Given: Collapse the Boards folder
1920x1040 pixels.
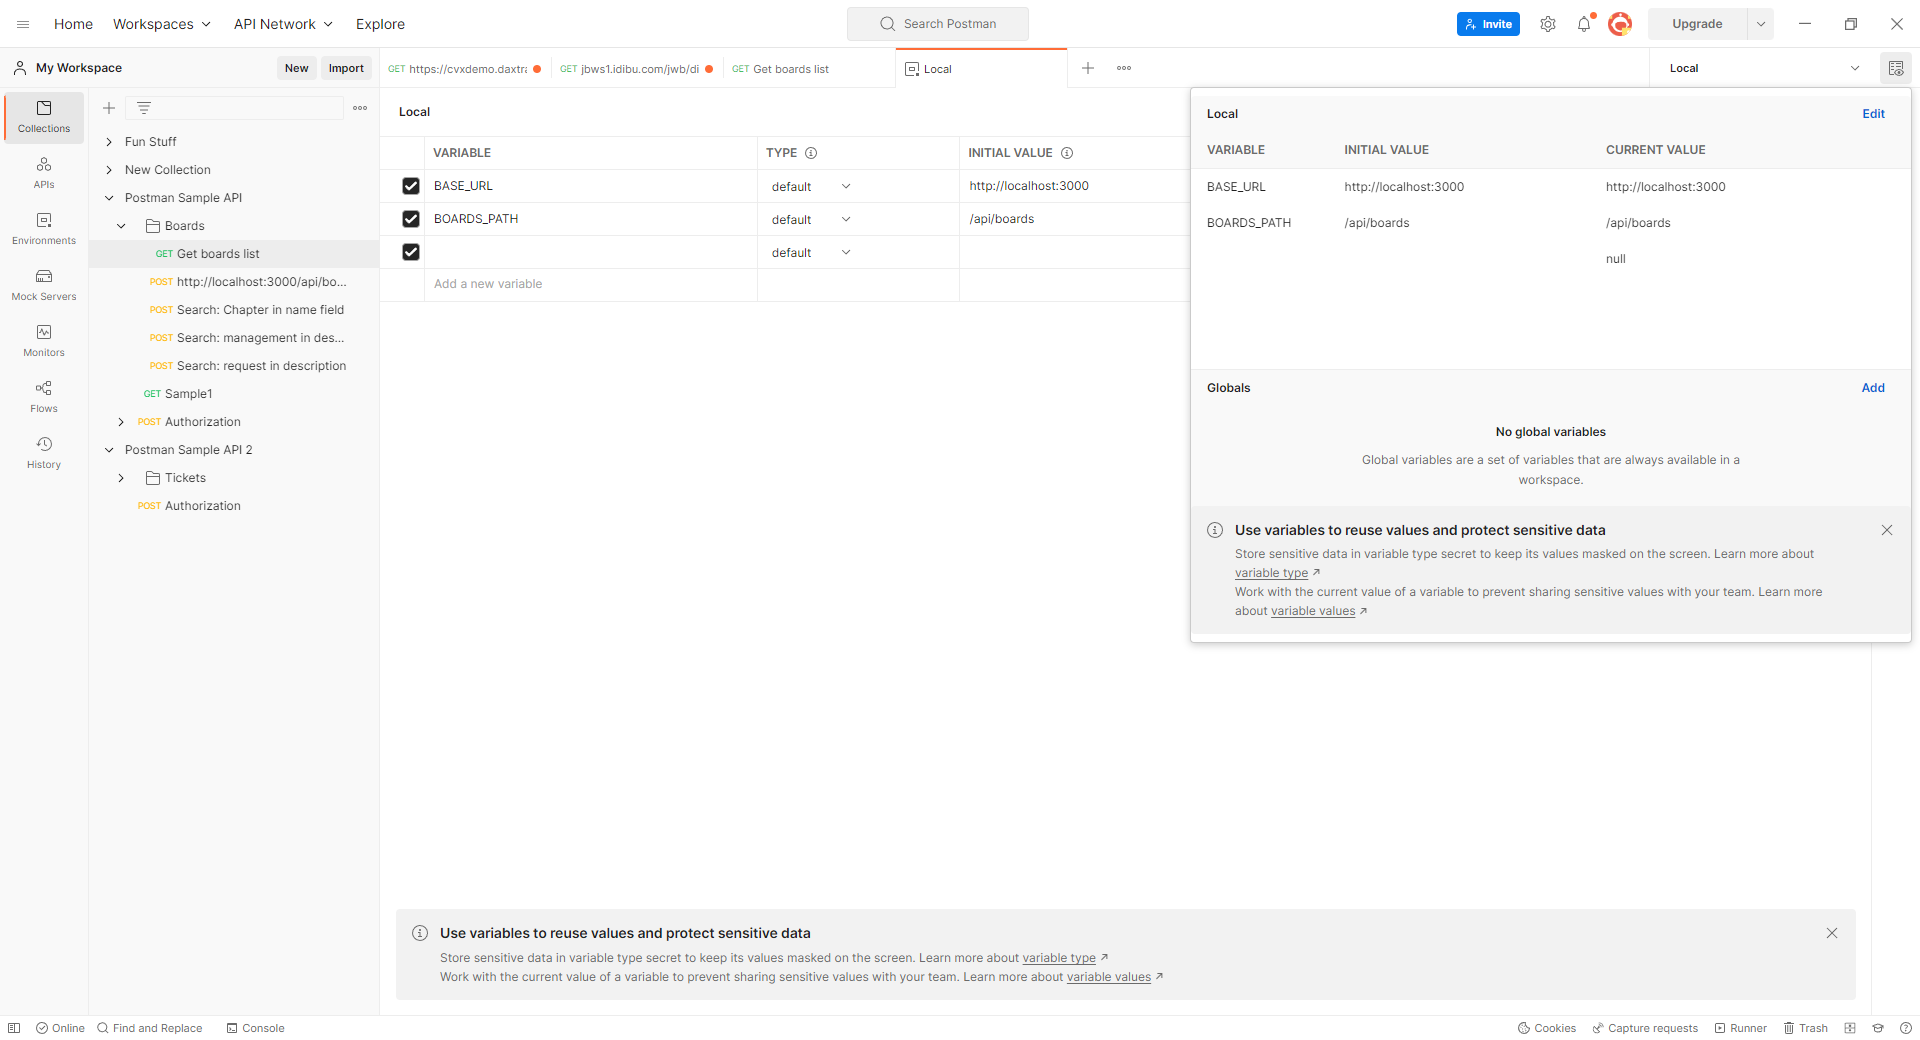Looking at the screenshot, I should pyautogui.click(x=121, y=226).
